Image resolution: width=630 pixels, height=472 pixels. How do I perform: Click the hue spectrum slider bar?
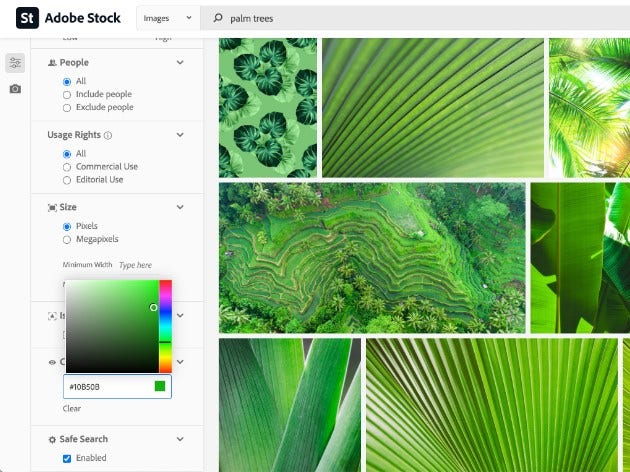[x=166, y=326]
